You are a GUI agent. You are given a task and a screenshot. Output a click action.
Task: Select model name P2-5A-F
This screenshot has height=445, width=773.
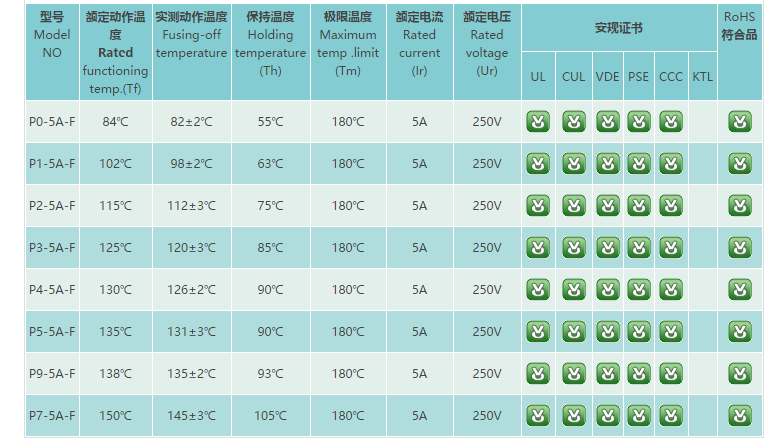[x=52, y=206]
